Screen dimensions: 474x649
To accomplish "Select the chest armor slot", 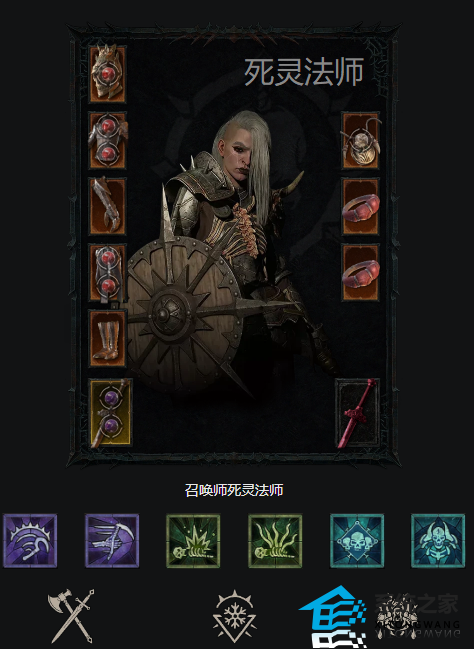I will [x=107, y=140].
